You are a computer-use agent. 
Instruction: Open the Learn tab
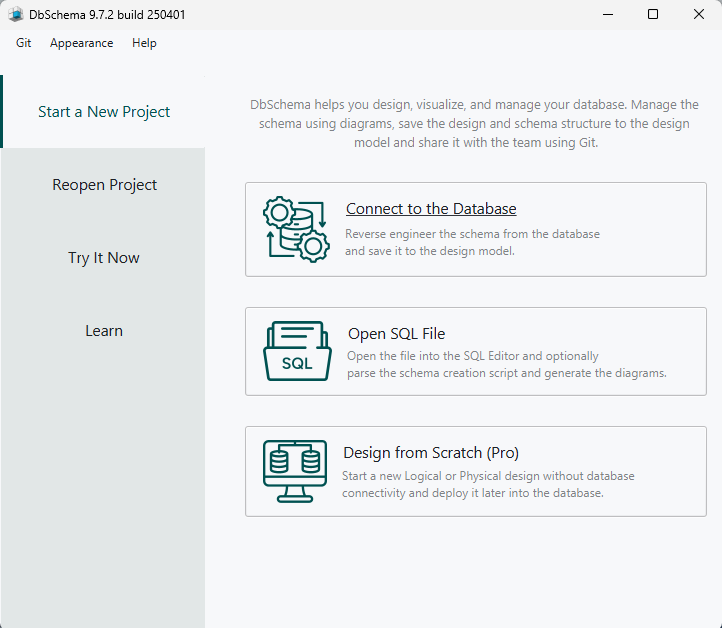point(104,331)
